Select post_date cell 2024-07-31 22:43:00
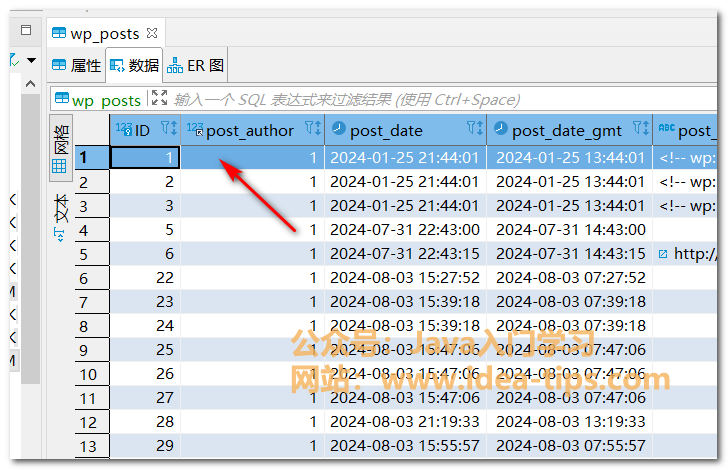The image size is (728, 470). pos(405,230)
